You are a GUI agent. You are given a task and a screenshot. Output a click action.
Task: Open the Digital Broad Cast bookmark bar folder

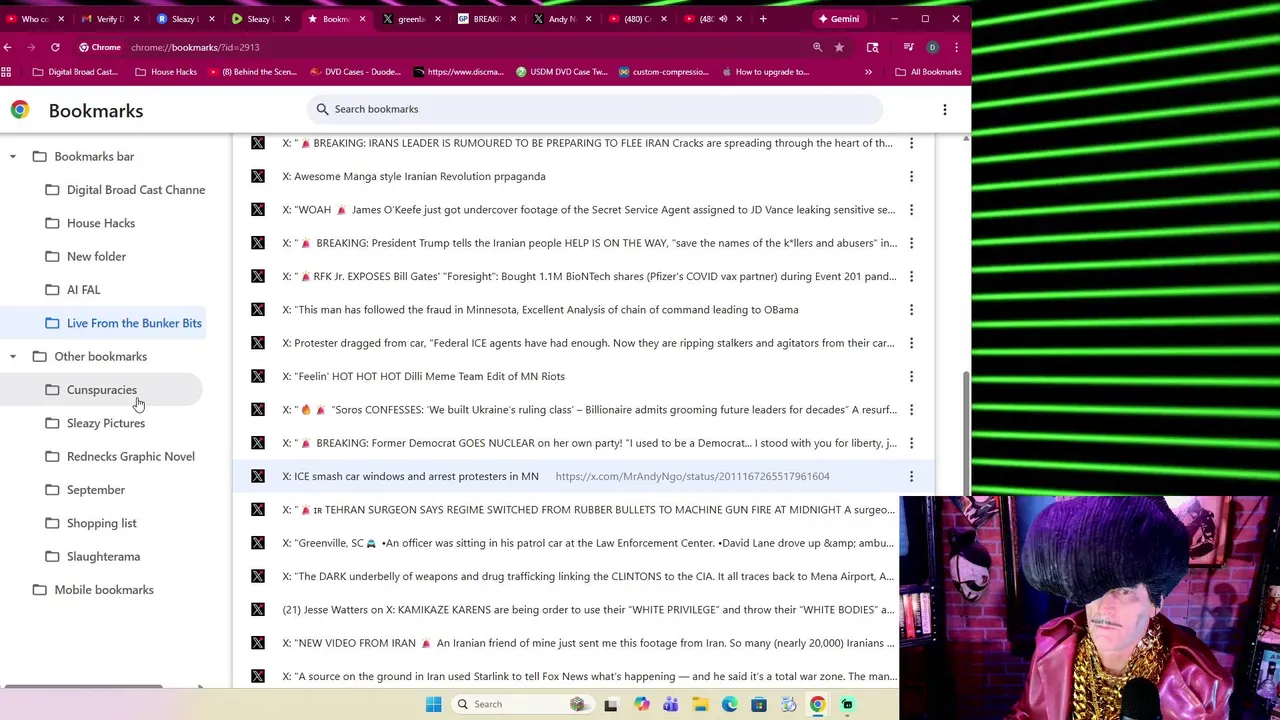[75, 72]
